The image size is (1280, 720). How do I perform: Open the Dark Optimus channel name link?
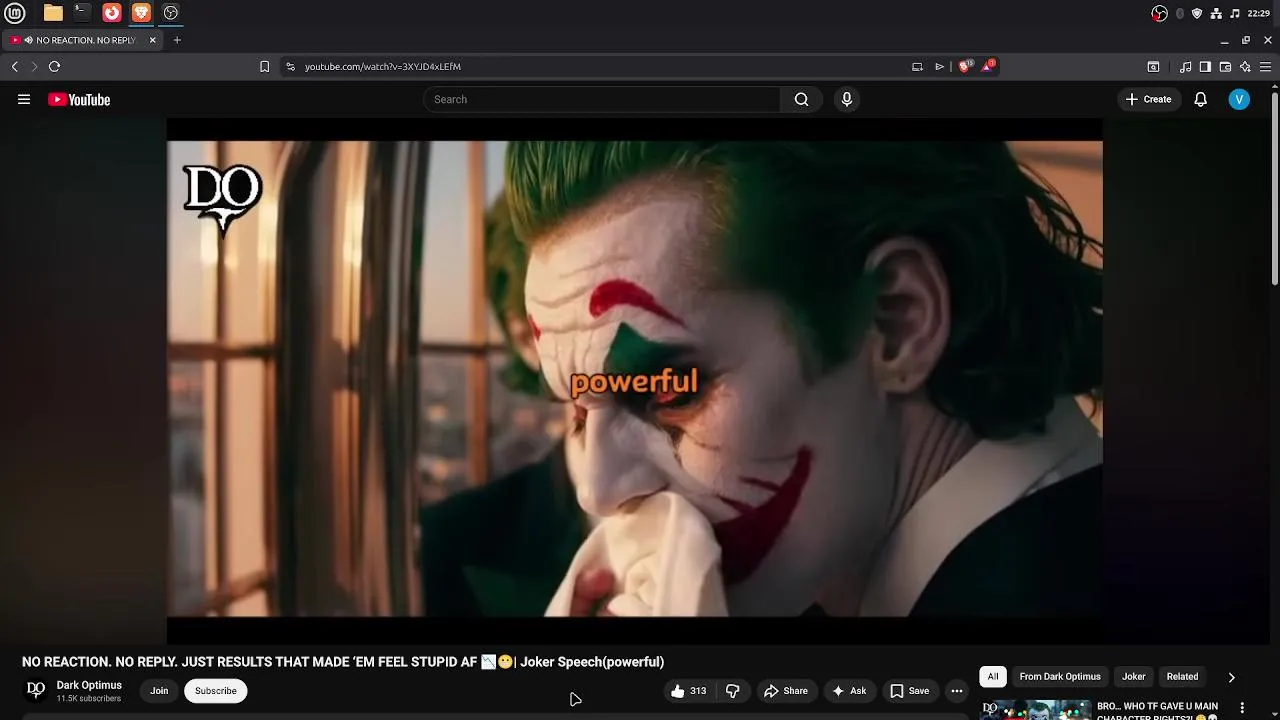click(x=89, y=685)
